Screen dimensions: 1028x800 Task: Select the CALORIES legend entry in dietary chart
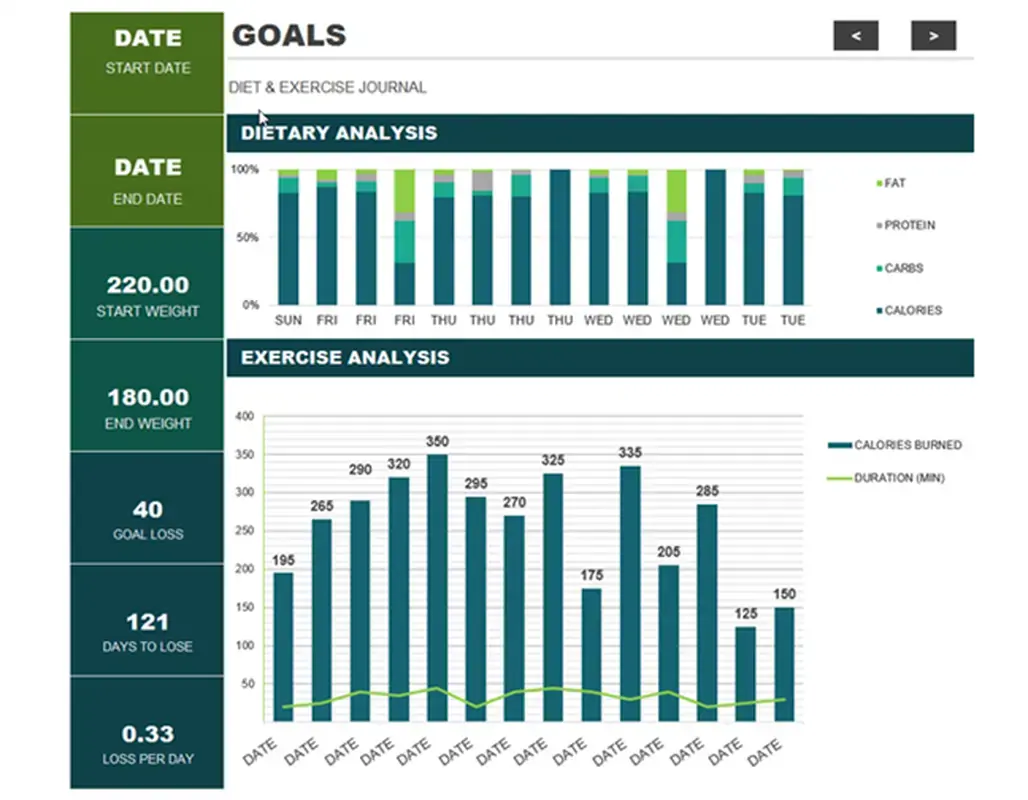[x=910, y=311]
